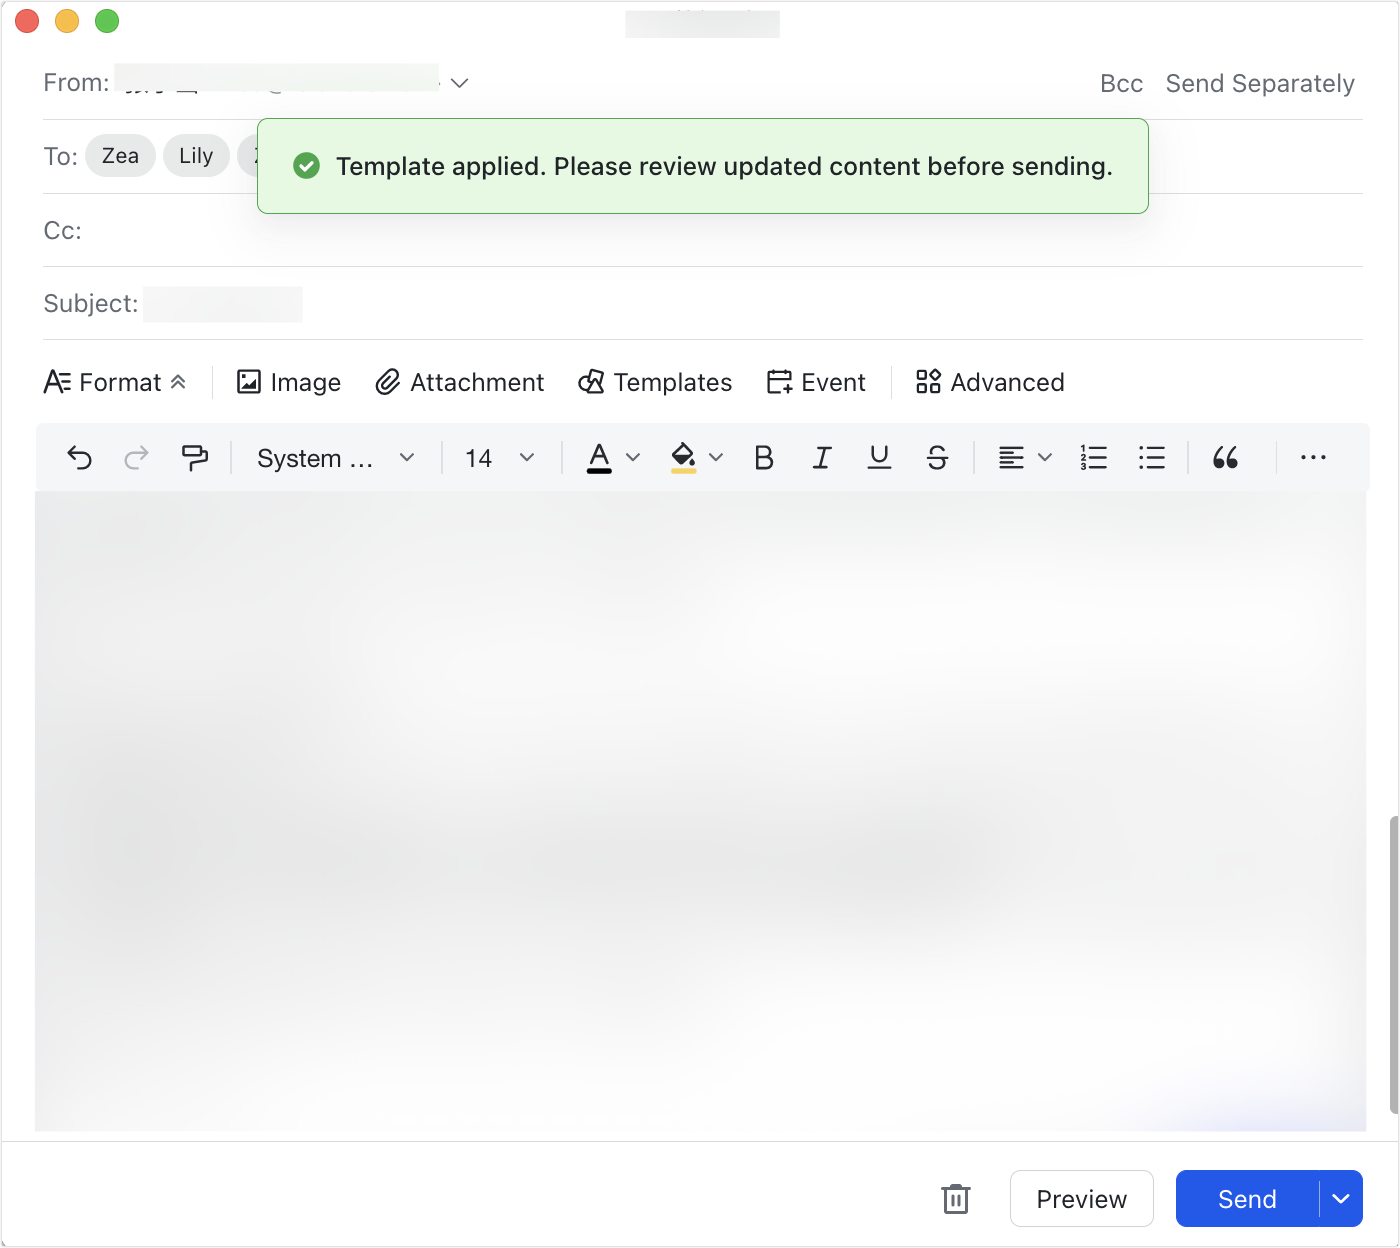Open more formatting options ellipsis
This screenshot has width=1400, height=1248.
coord(1313,458)
